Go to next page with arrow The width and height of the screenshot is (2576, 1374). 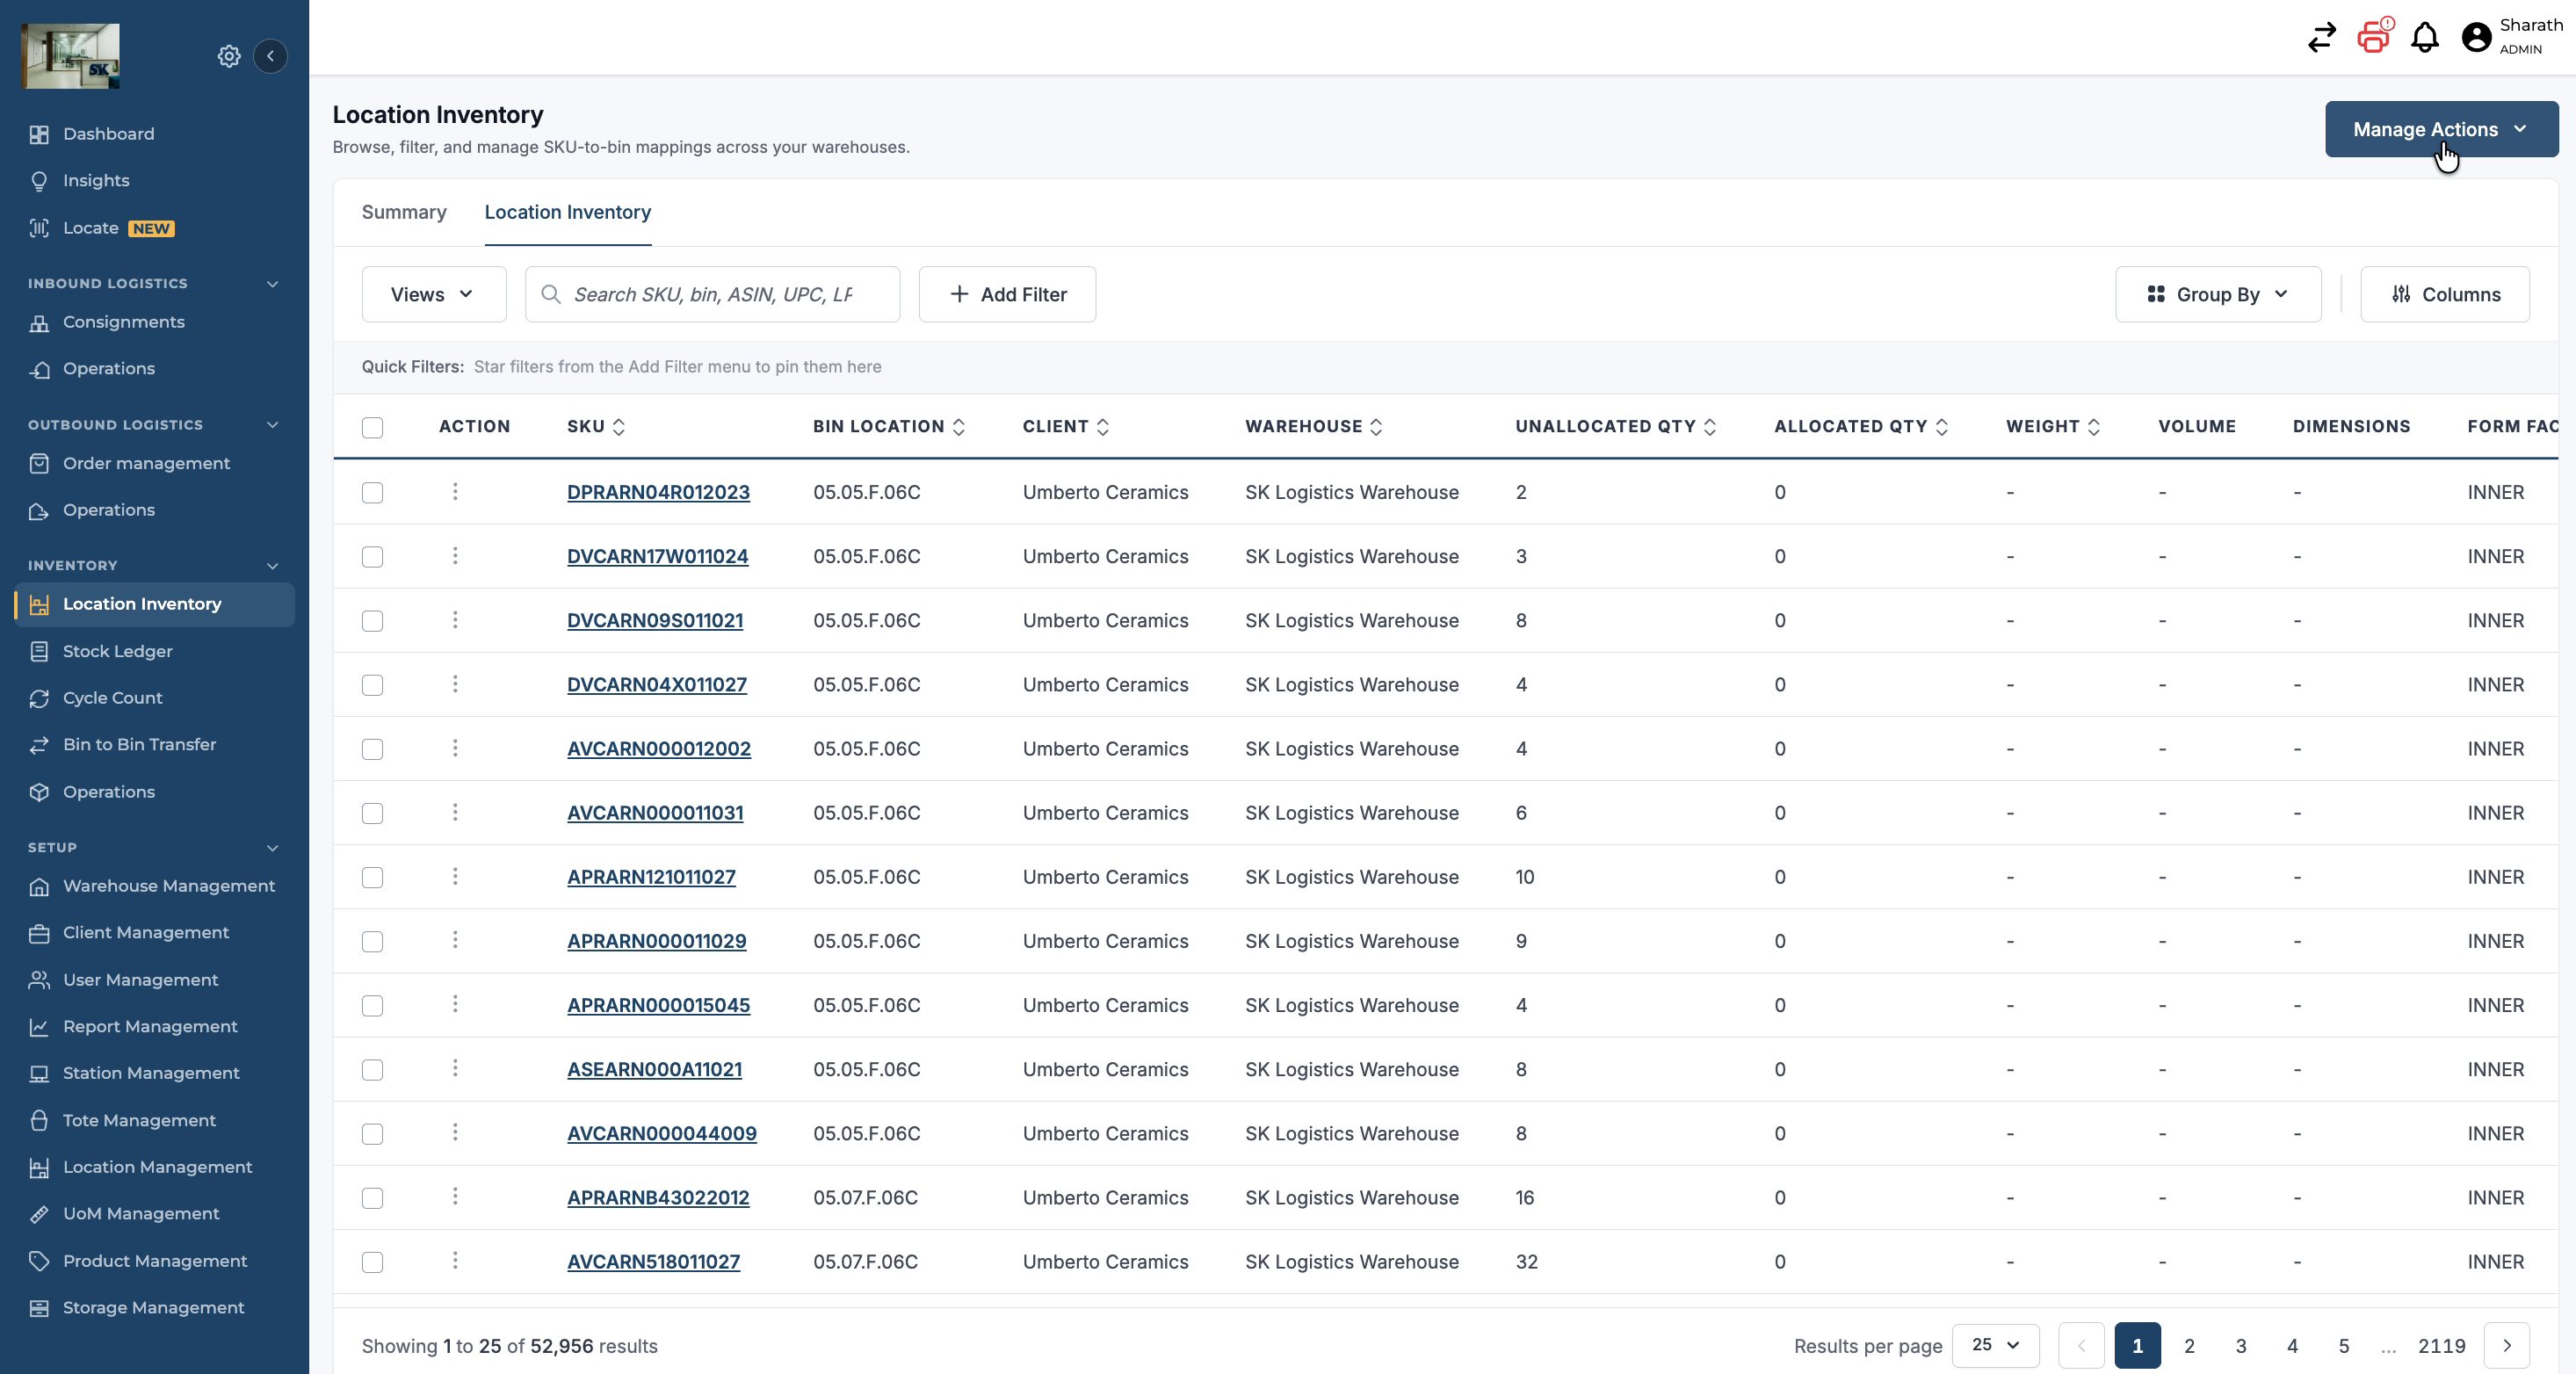tap(2506, 1345)
